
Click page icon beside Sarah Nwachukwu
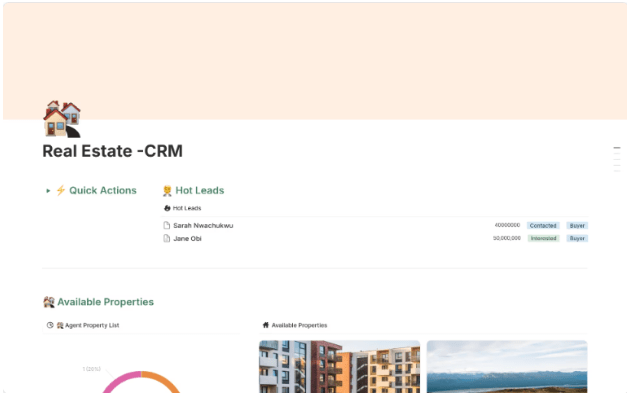[167, 225]
